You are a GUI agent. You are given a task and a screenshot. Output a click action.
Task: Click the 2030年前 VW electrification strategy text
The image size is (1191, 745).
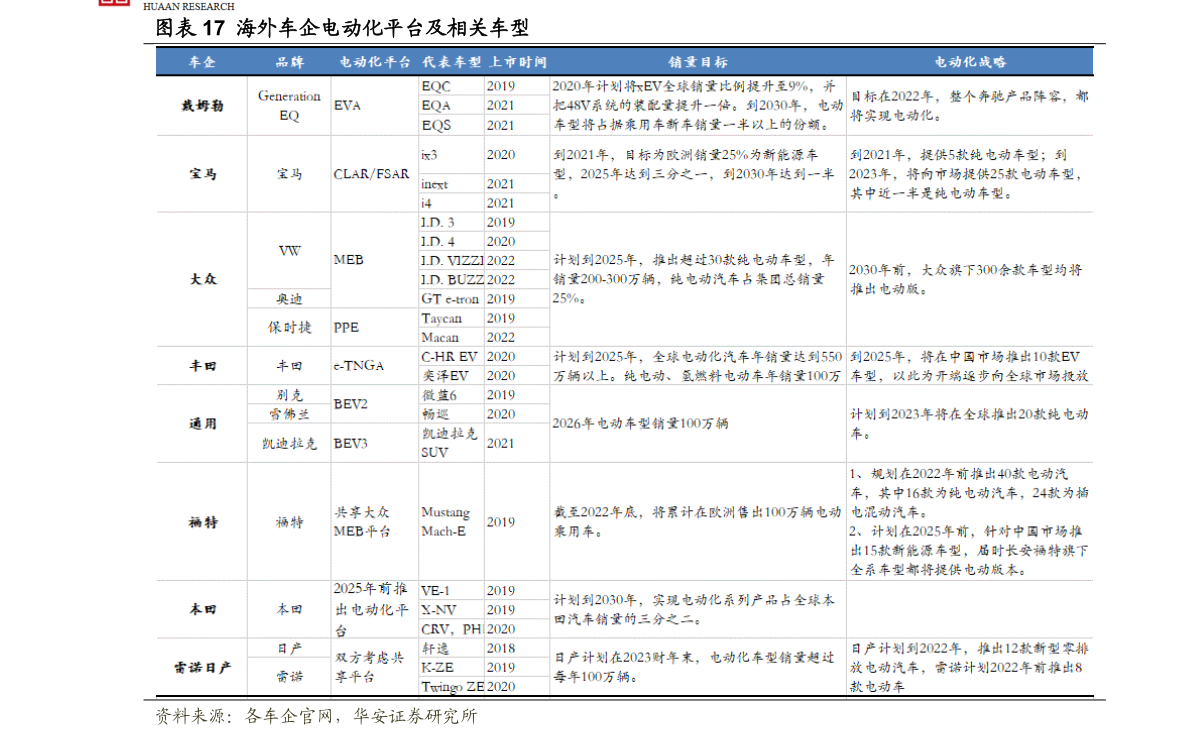pos(965,279)
